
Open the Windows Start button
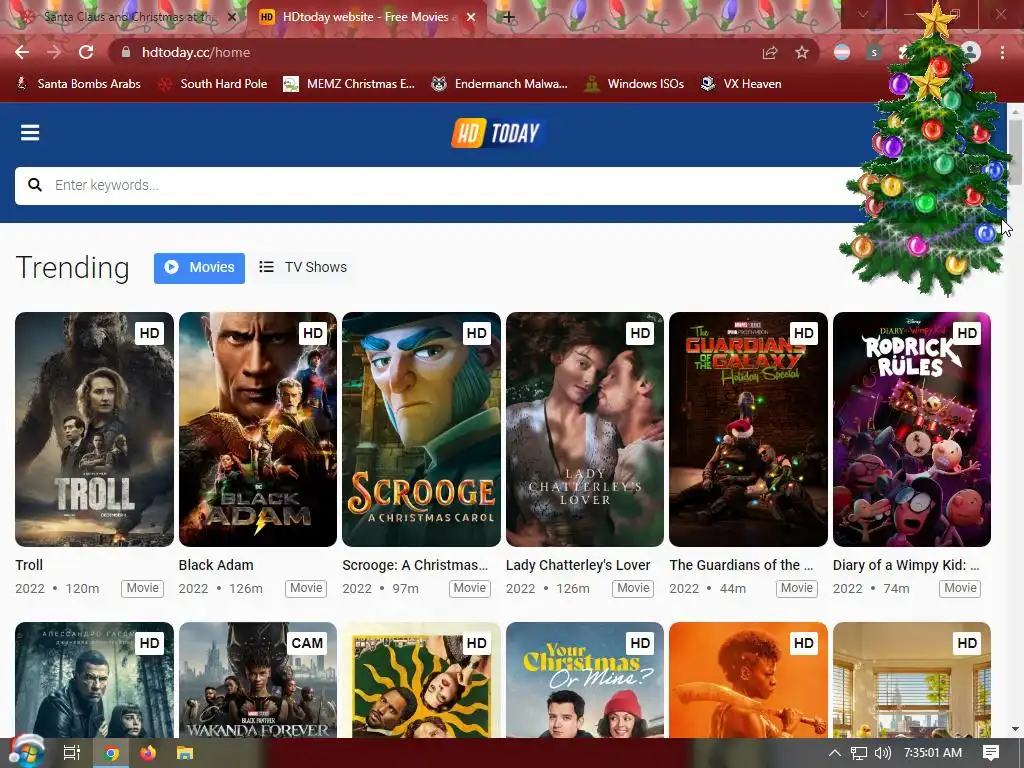[26, 753]
